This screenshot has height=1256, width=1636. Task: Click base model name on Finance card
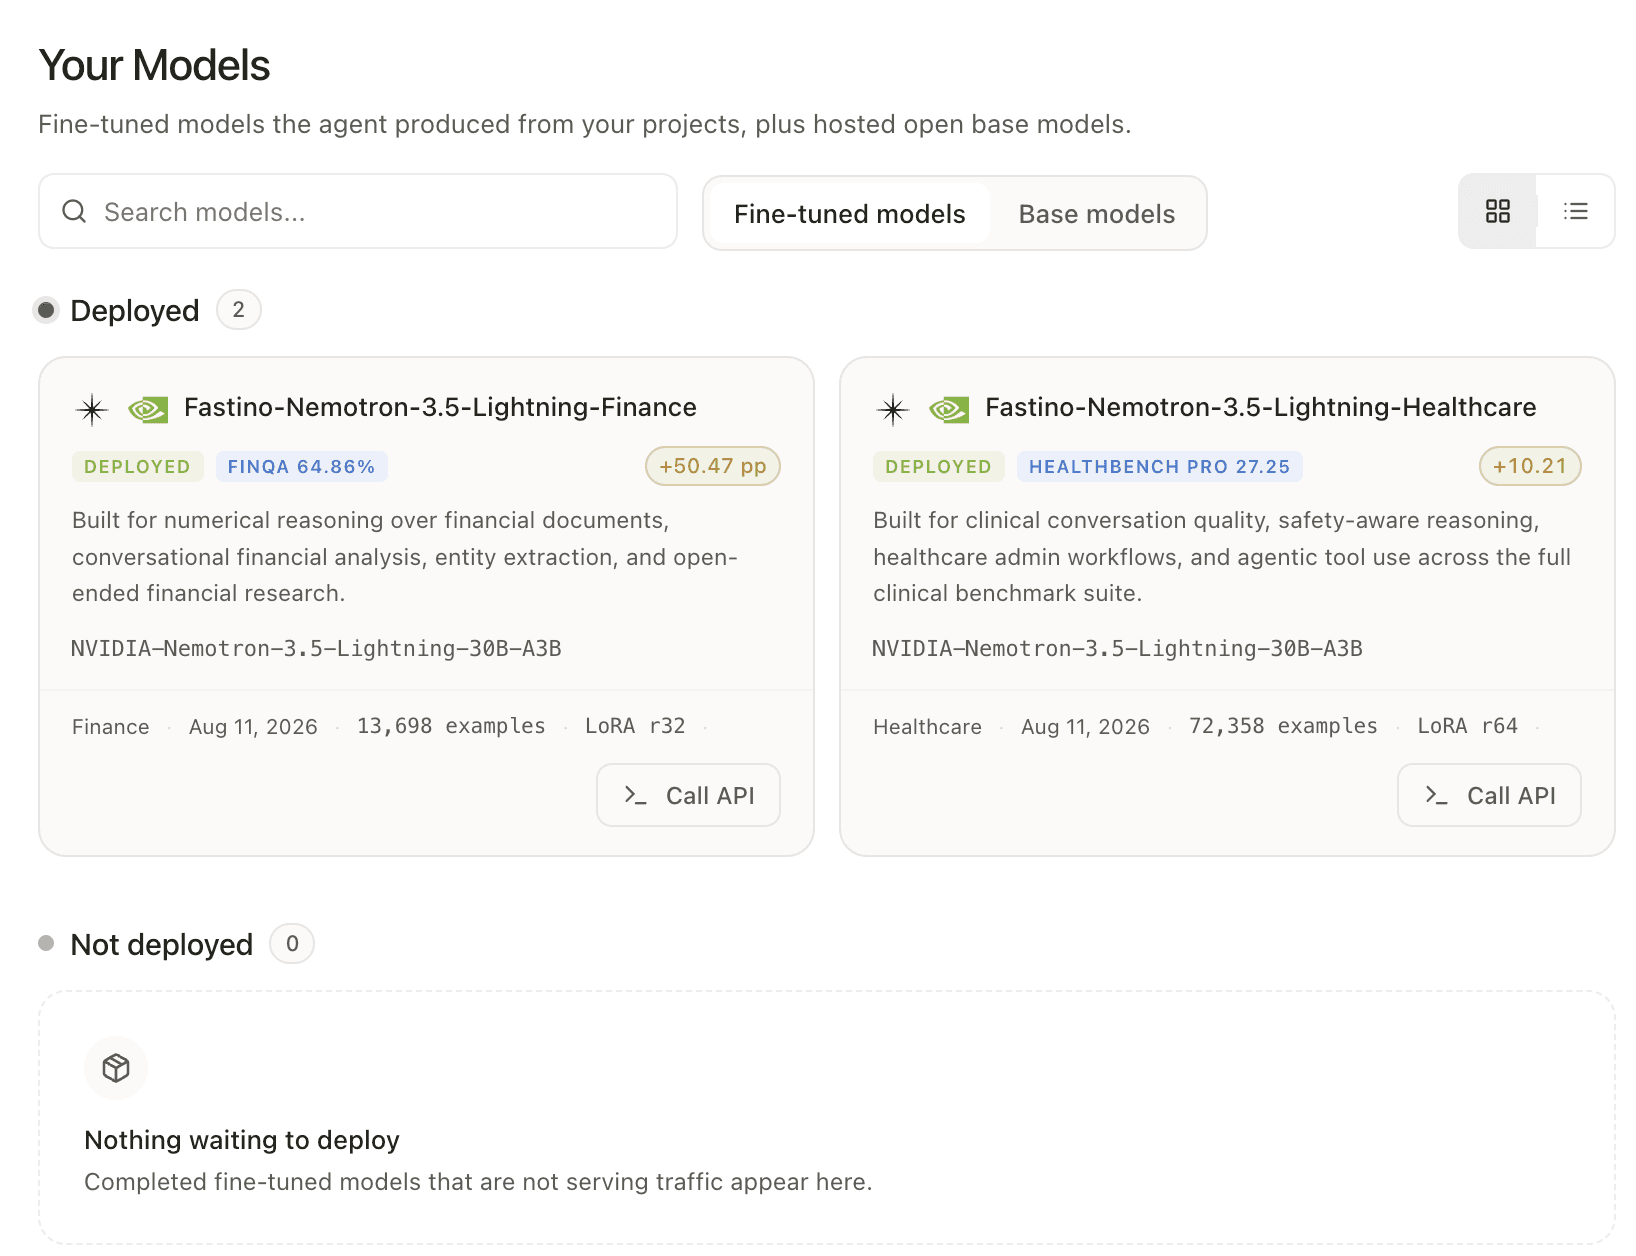click(x=316, y=648)
